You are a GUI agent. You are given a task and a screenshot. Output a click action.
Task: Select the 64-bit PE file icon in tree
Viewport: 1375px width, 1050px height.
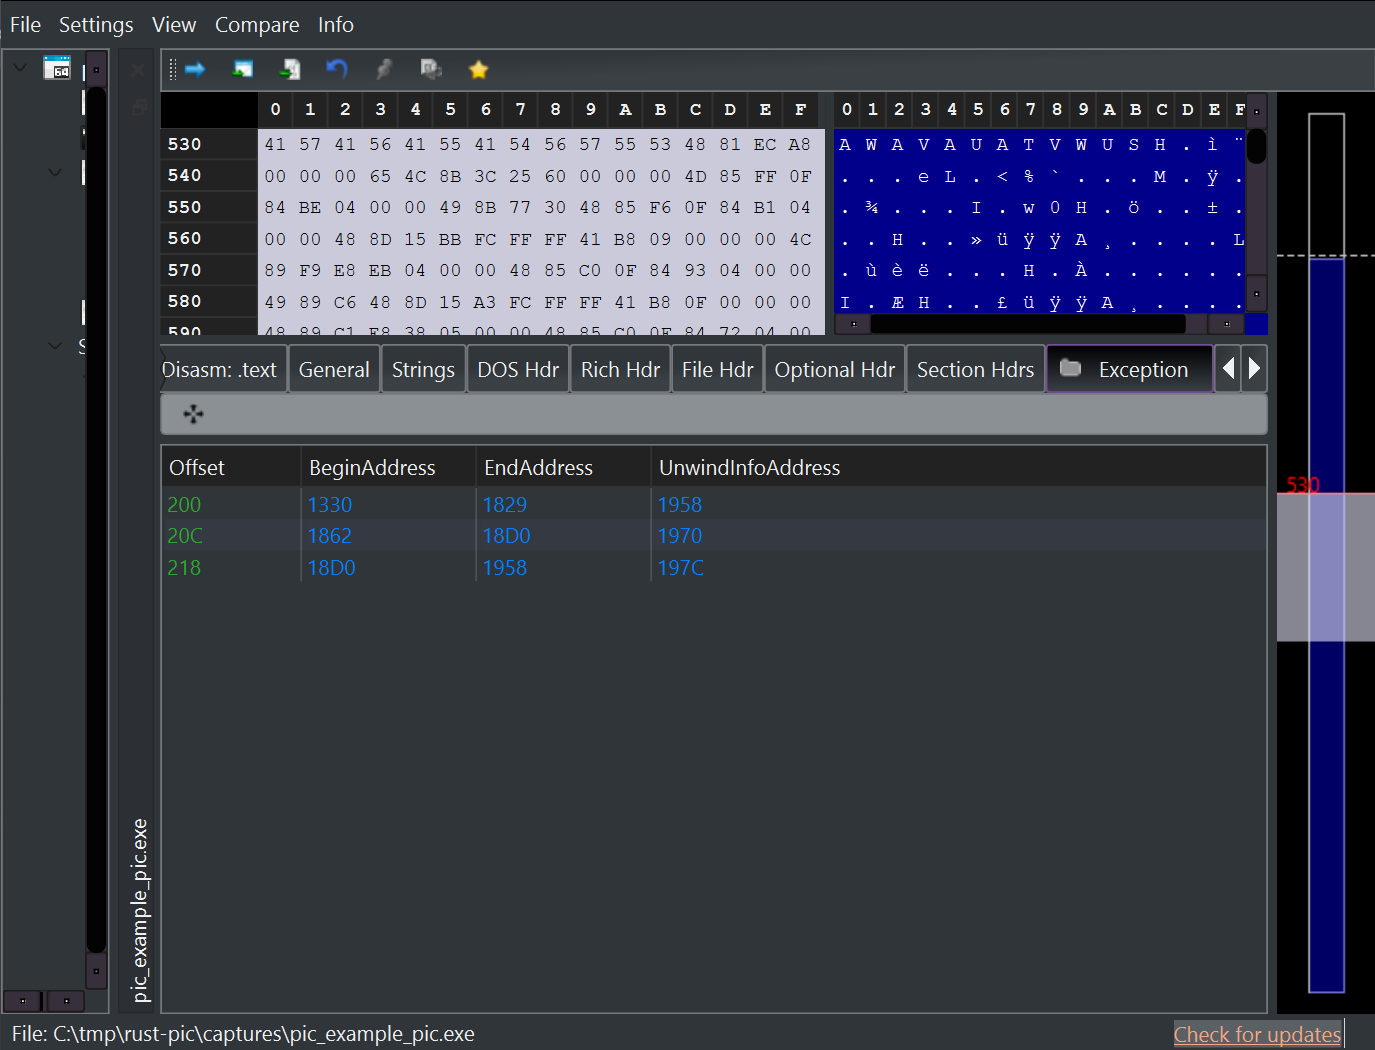point(57,68)
